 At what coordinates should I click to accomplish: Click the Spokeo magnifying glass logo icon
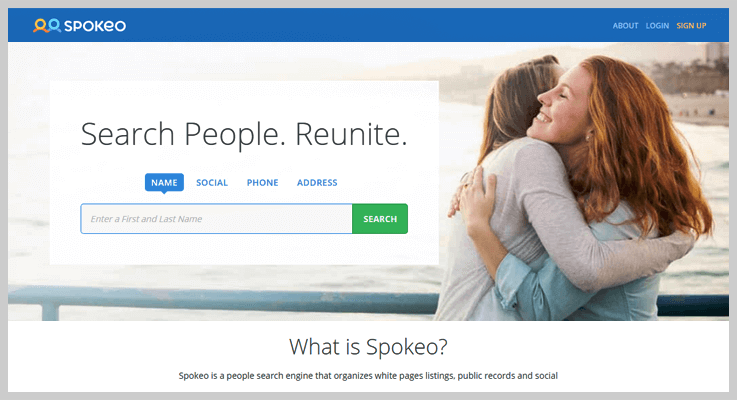(47, 25)
